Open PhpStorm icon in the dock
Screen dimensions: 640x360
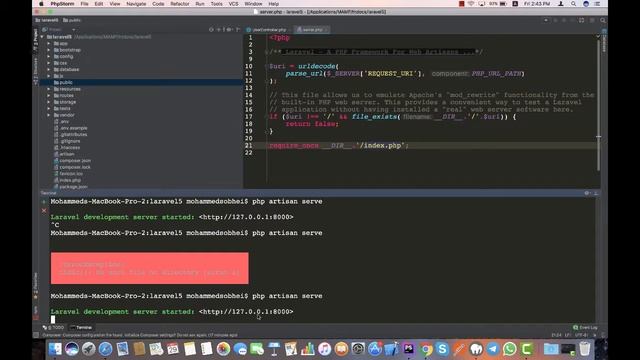click(409, 349)
